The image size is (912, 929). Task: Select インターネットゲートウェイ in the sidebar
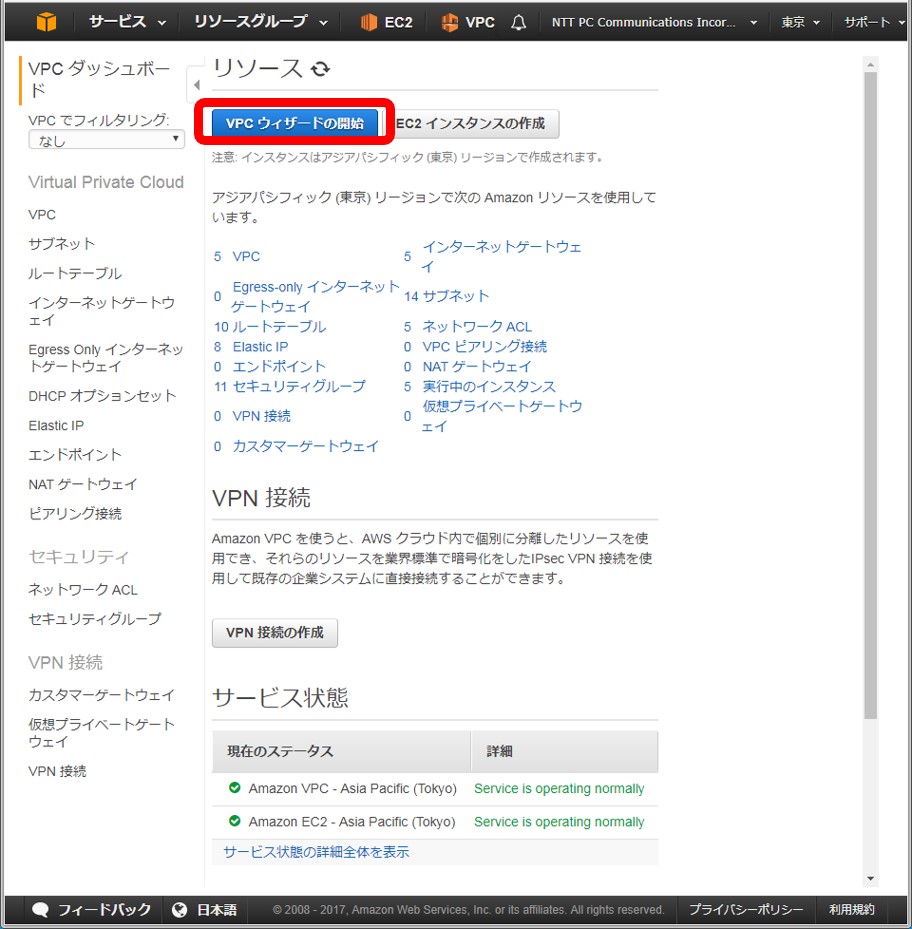tap(101, 312)
